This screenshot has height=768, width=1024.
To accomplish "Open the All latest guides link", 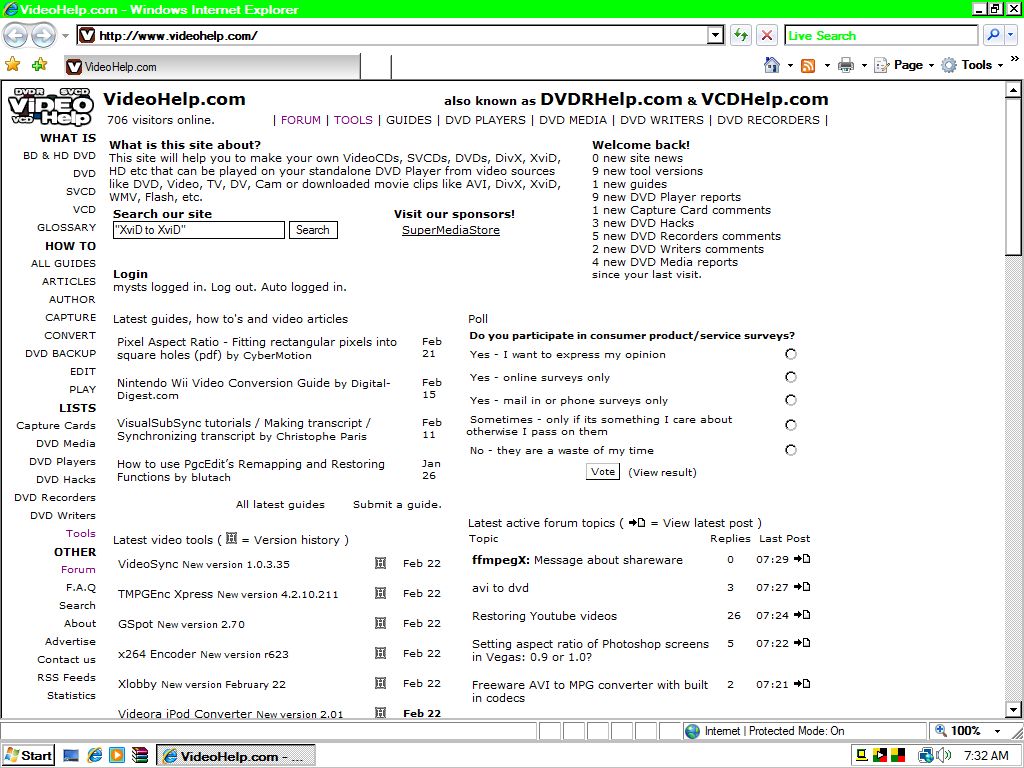I will coord(280,504).
